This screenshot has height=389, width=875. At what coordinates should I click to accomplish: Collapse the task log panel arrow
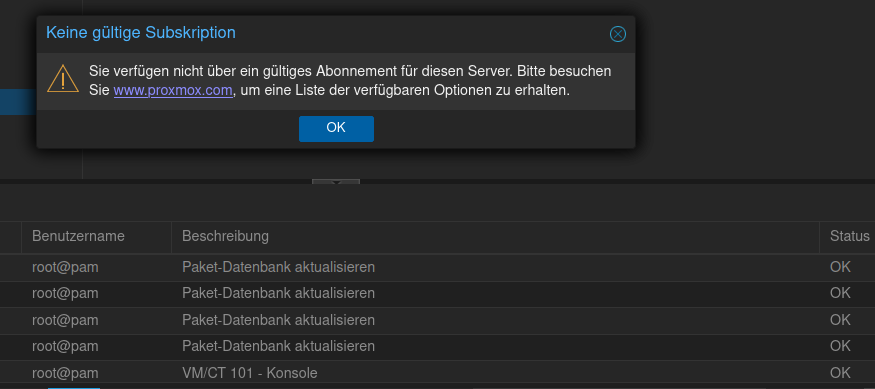(x=336, y=183)
